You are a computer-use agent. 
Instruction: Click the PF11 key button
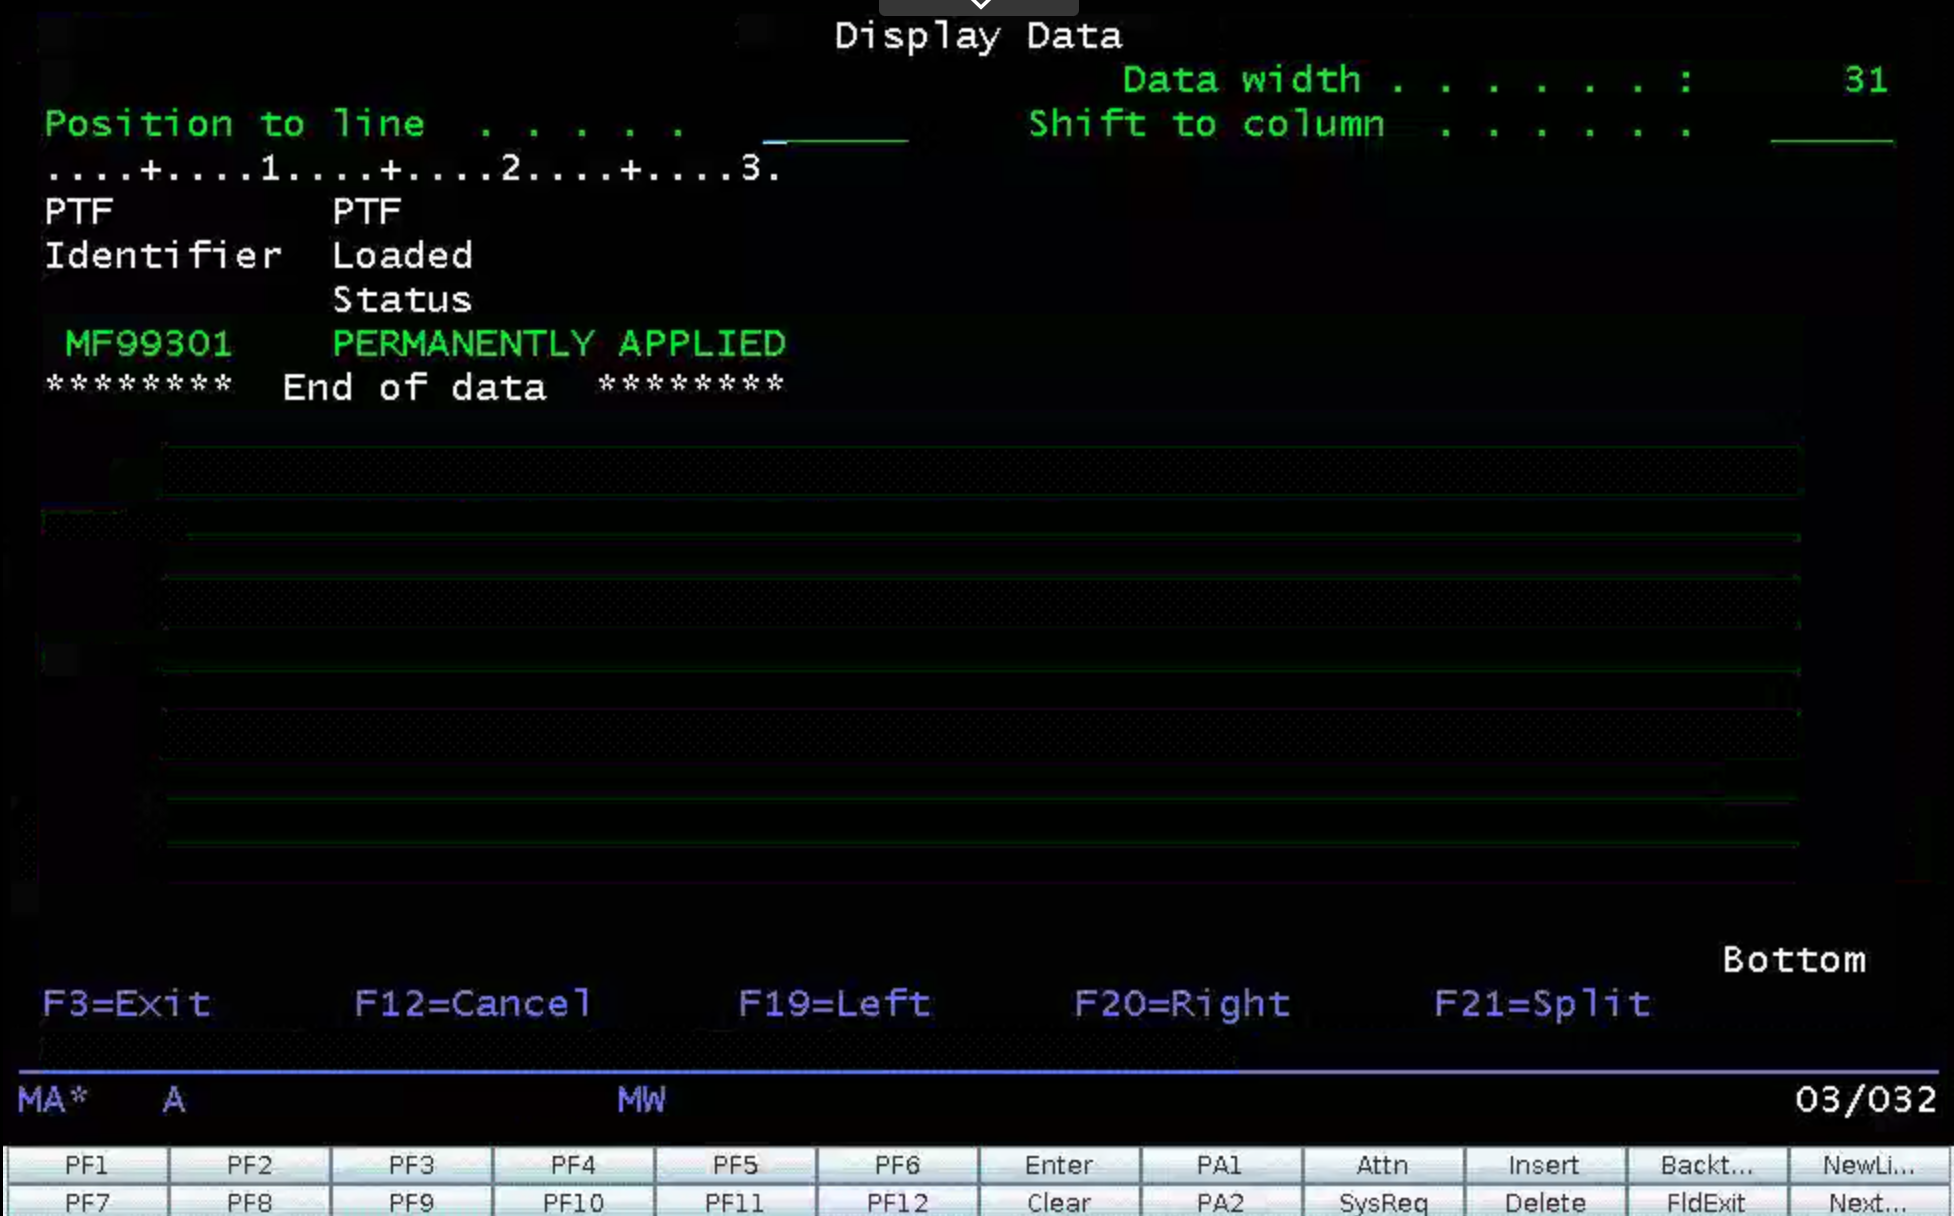click(x=735, y=1201)
